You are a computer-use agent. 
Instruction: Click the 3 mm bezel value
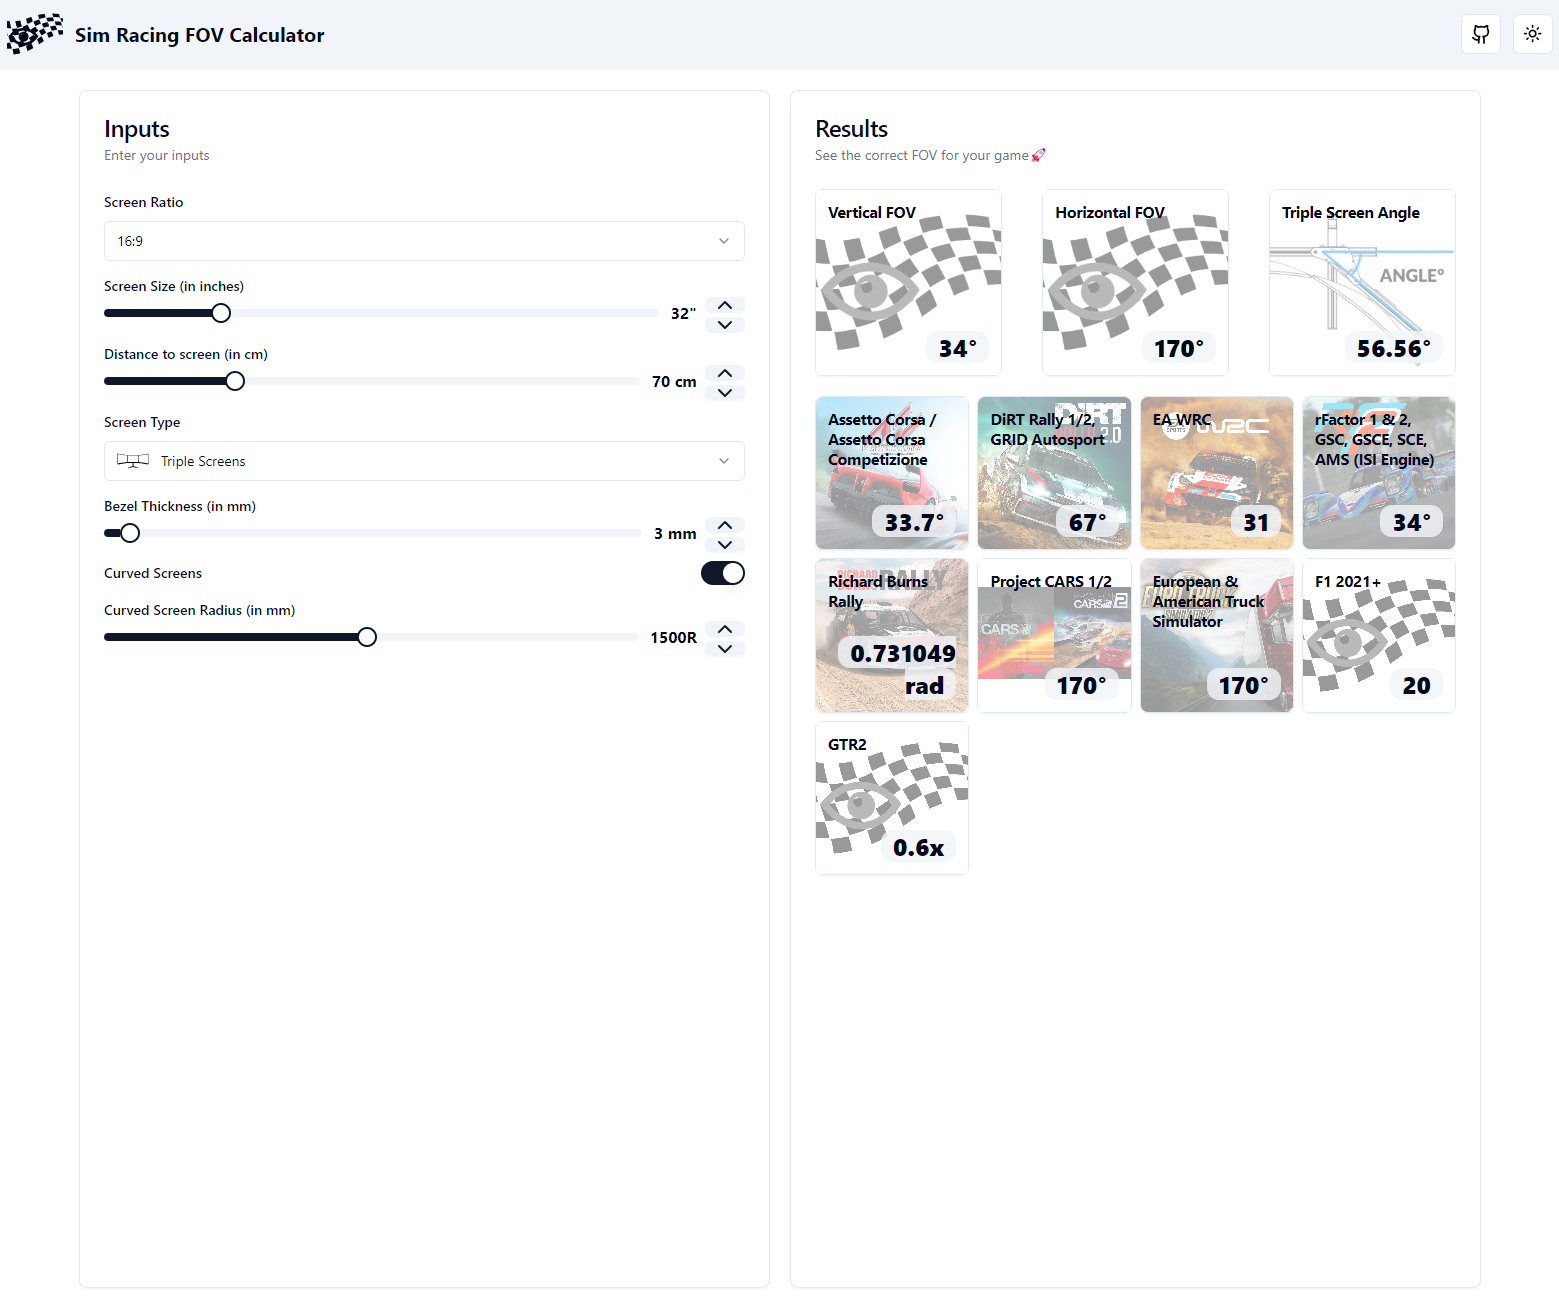point(675,534)
